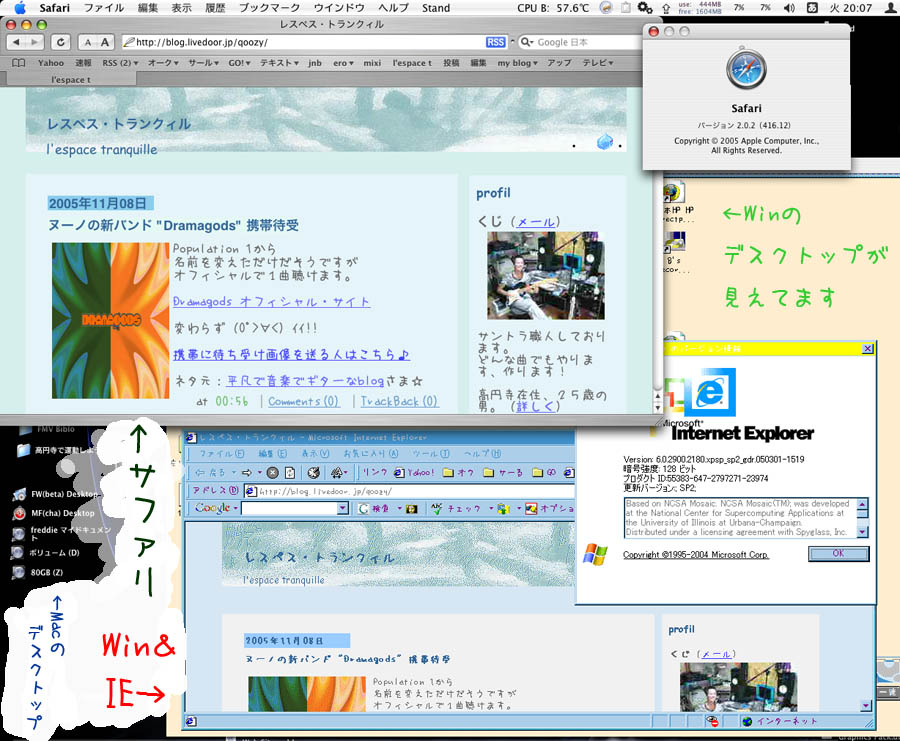Expand the RSS (2) bookmark folder
900x741 pixels.
[x=121, y=63]
